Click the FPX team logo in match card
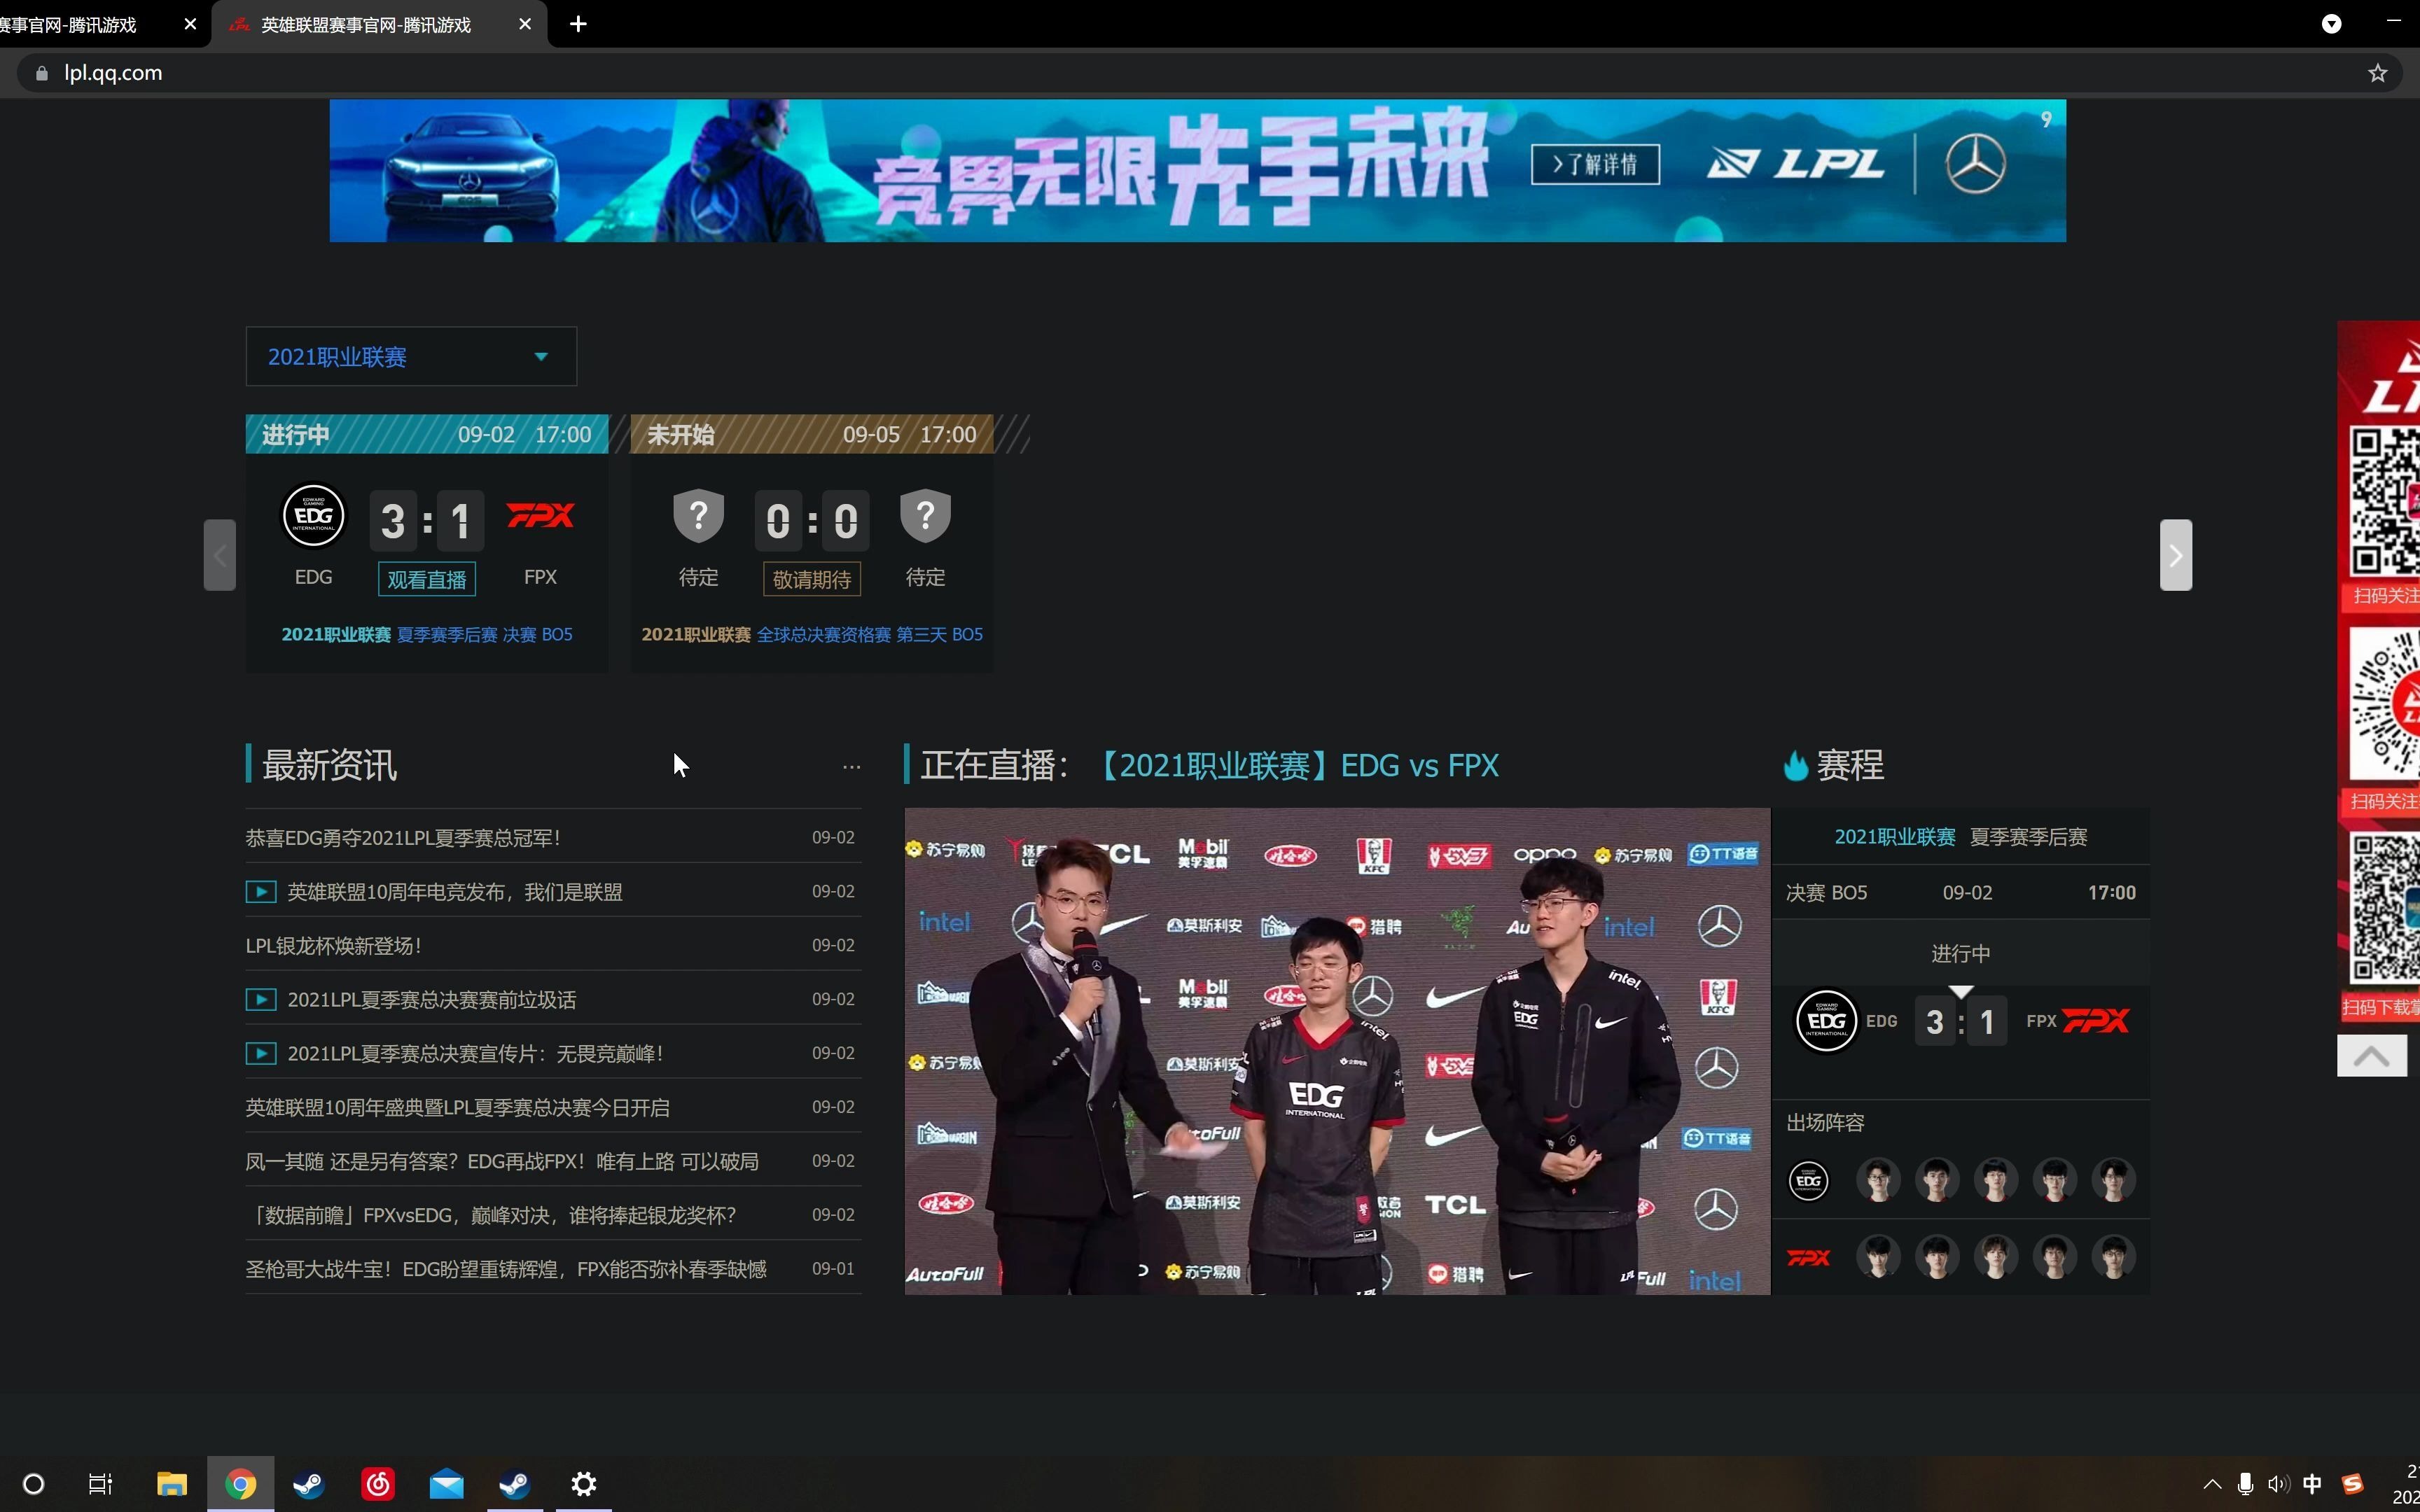 540,516
